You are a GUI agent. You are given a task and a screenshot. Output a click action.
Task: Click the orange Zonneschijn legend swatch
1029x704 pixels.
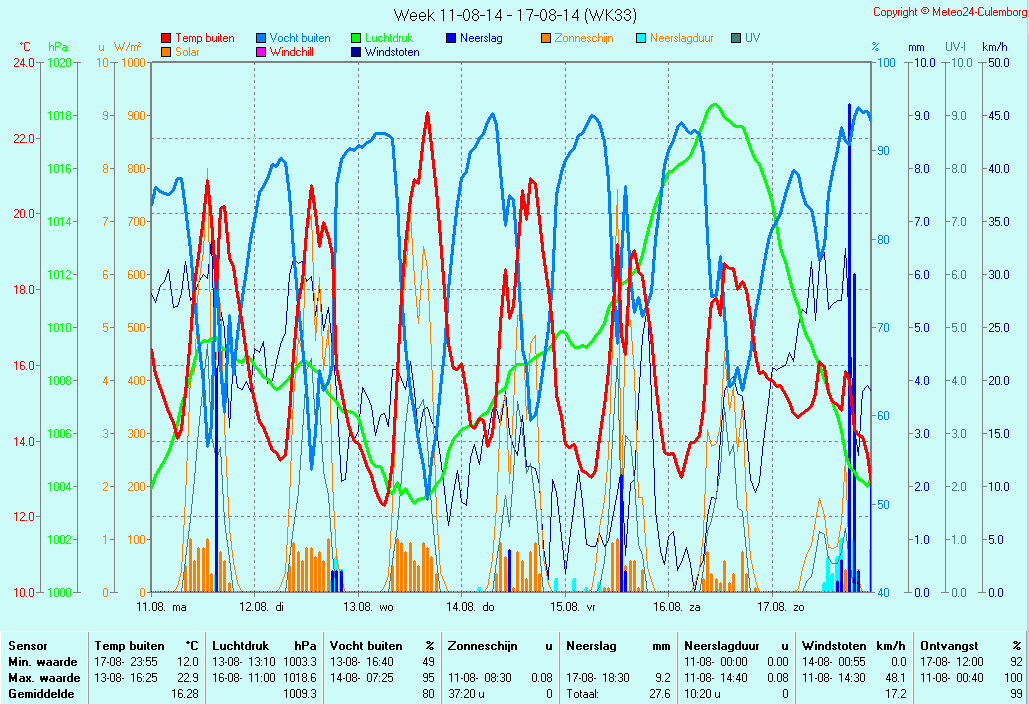coord(546,39)
